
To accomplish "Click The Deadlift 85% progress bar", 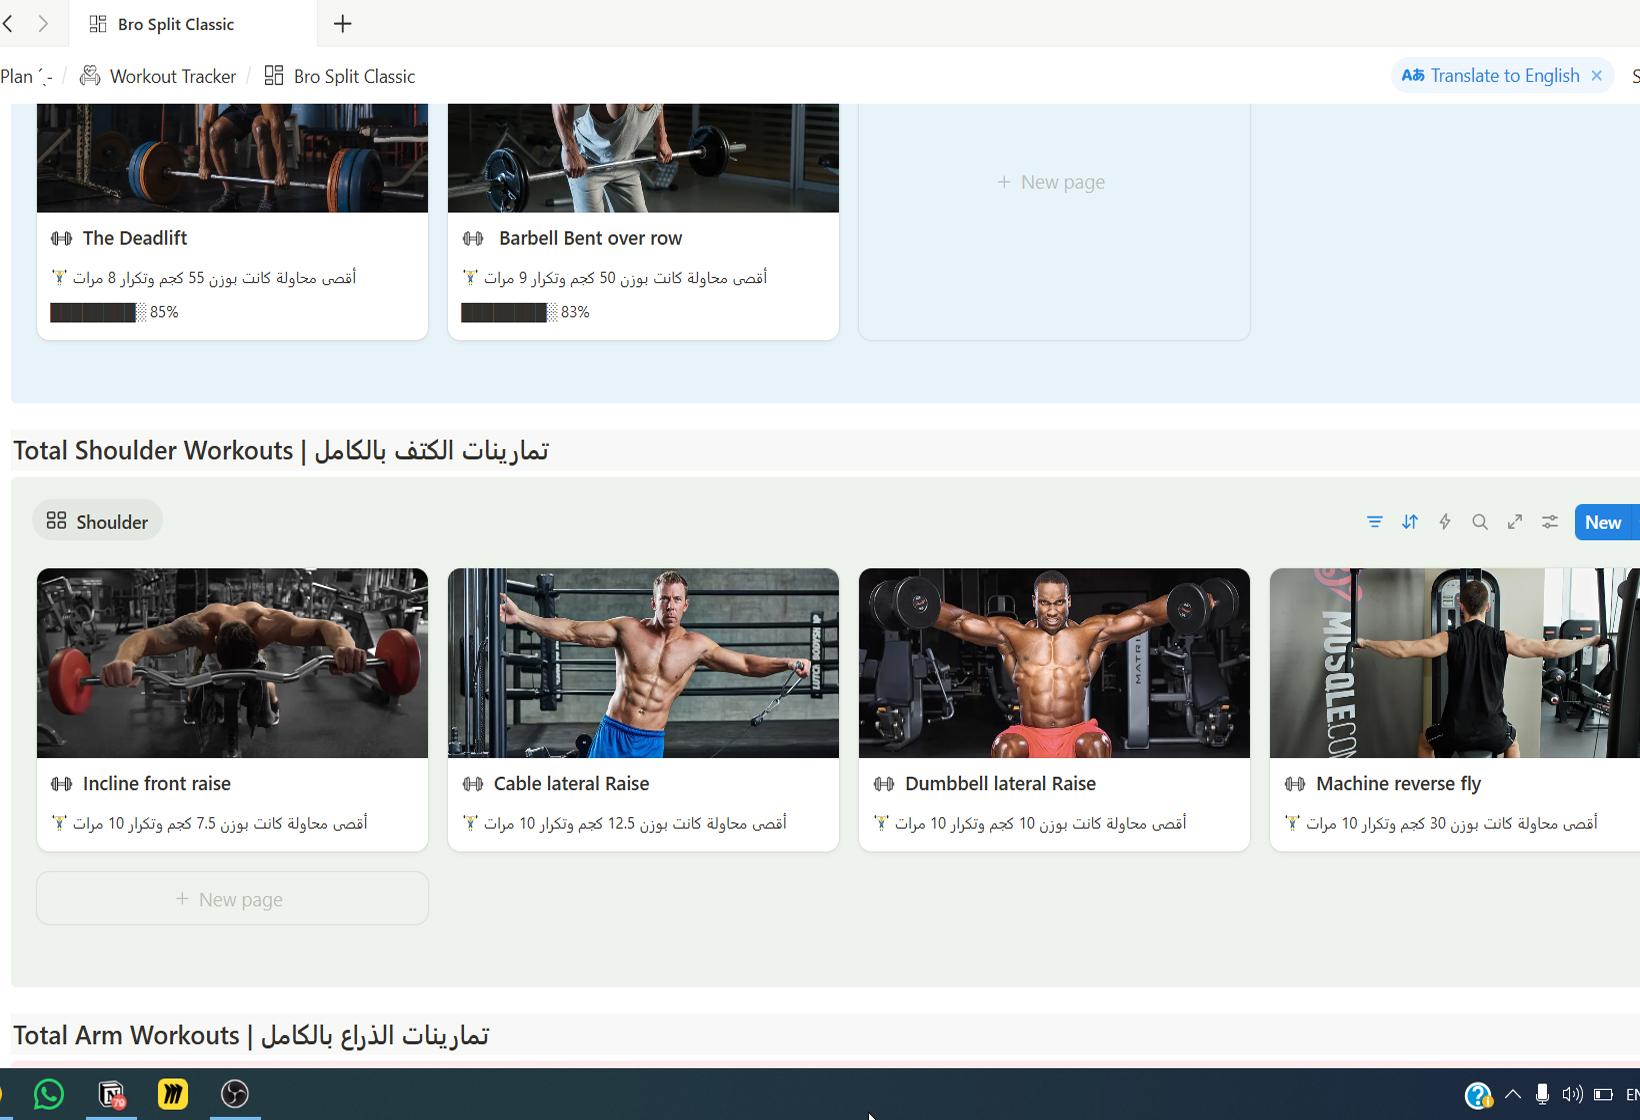I will tap(95, 311).
